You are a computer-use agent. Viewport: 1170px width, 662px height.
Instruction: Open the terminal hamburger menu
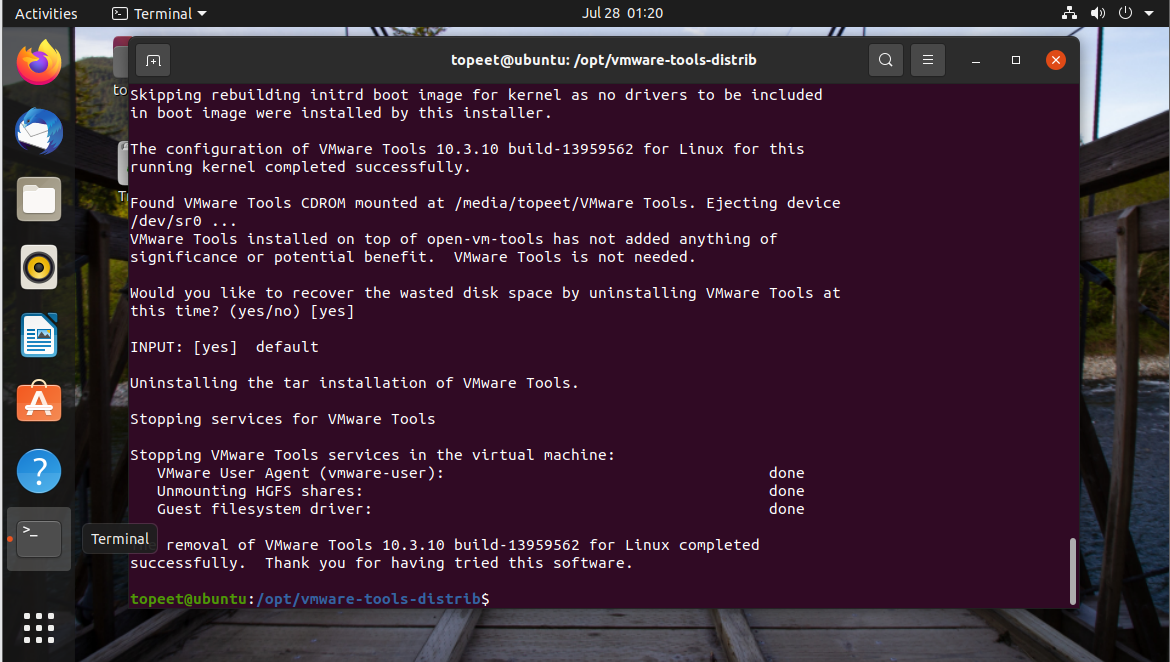click(927, 60)
